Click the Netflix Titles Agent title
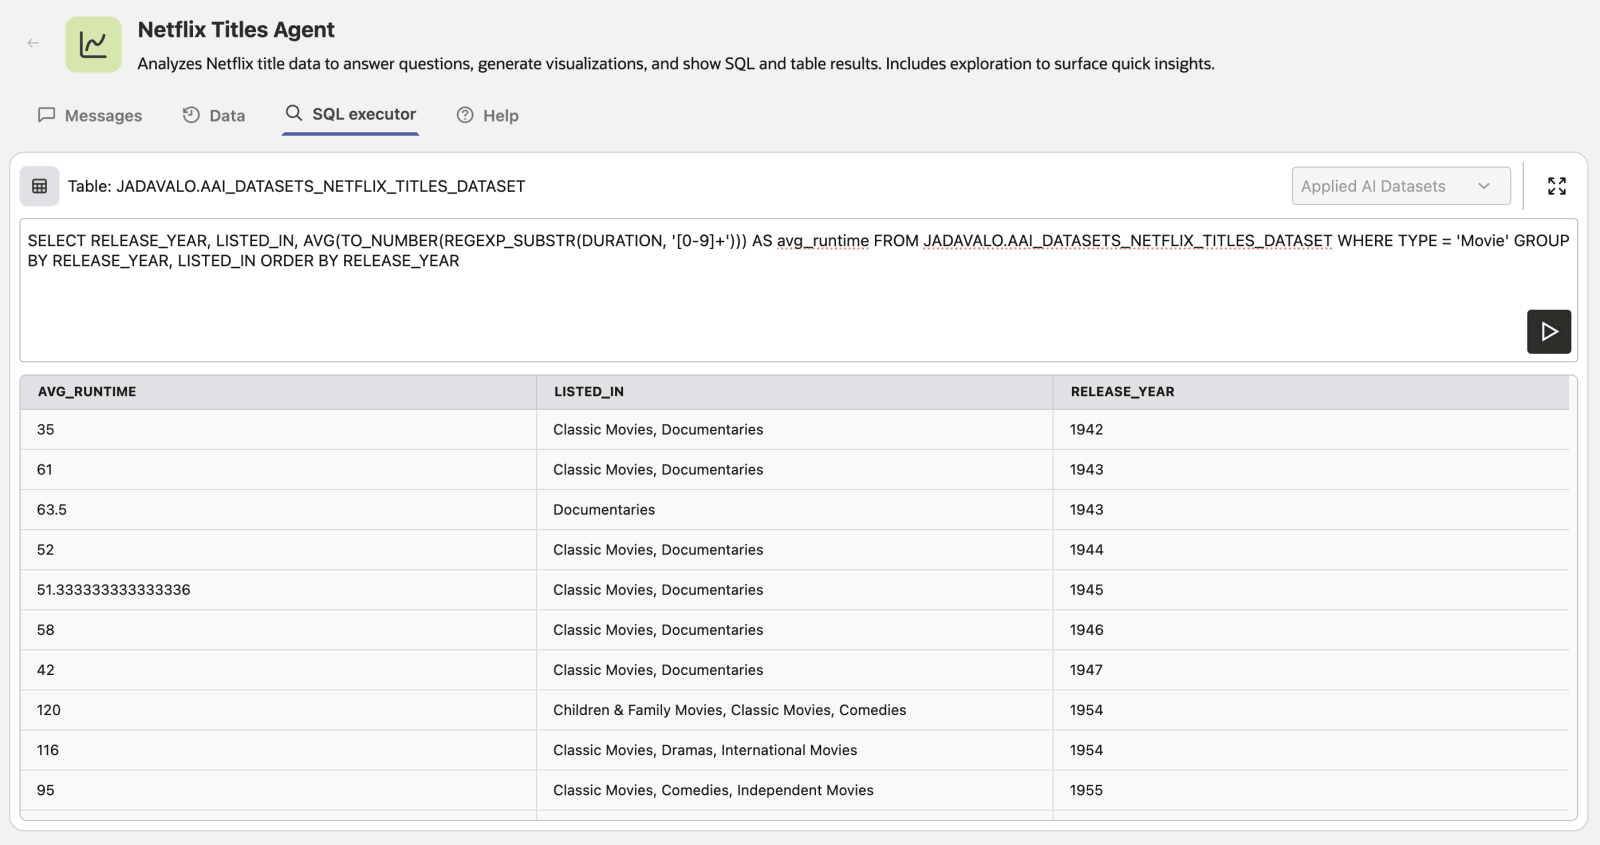The height and width of the screenshot is (845, 1600). (236, 30)
